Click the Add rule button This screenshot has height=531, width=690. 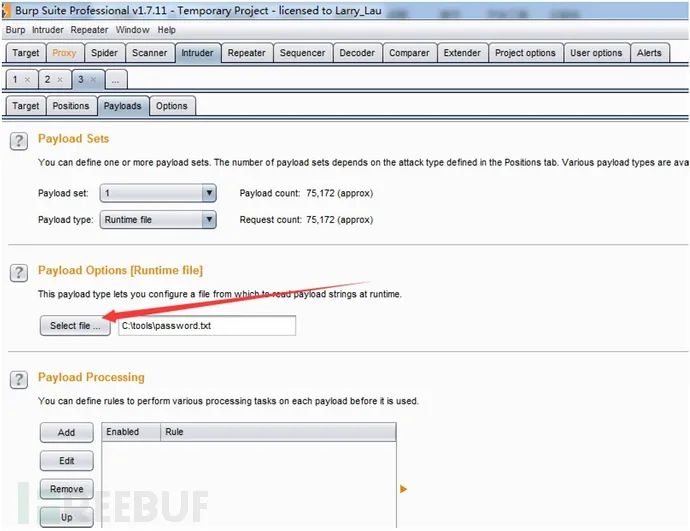tap(66, 432)
